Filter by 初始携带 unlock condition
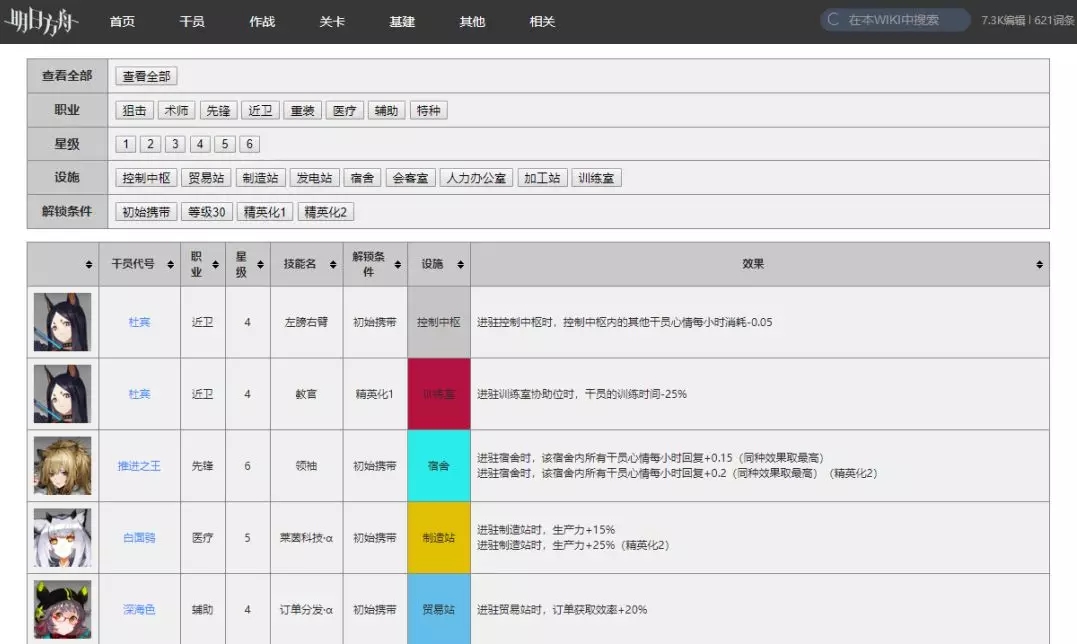1077x644 pixels. tap(146, 212)
